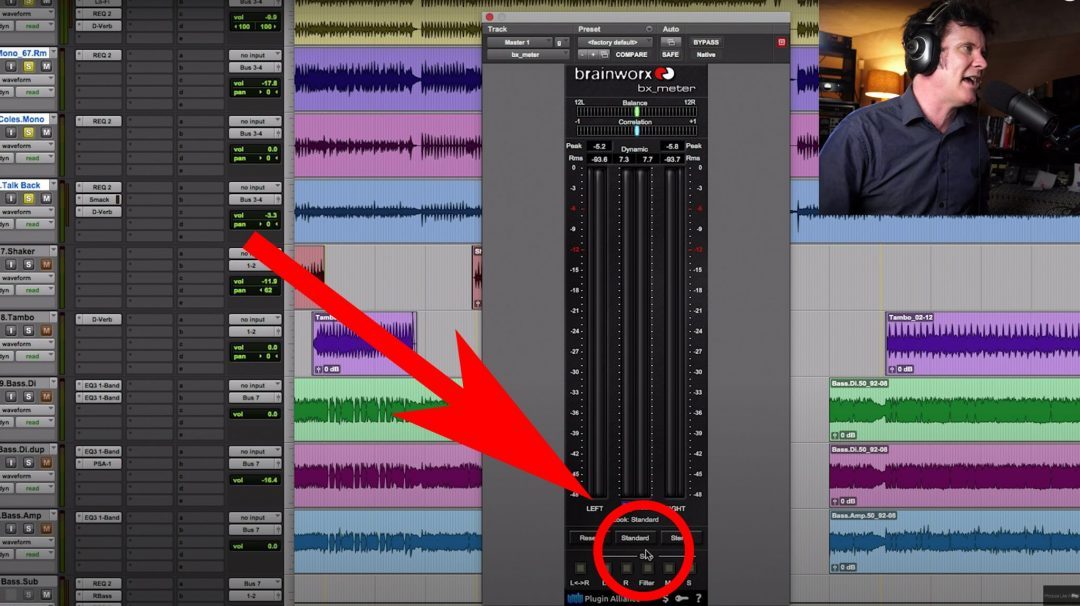Solo the Mono_67.Rm track
1080x606 pixels.
coord(28,66)
